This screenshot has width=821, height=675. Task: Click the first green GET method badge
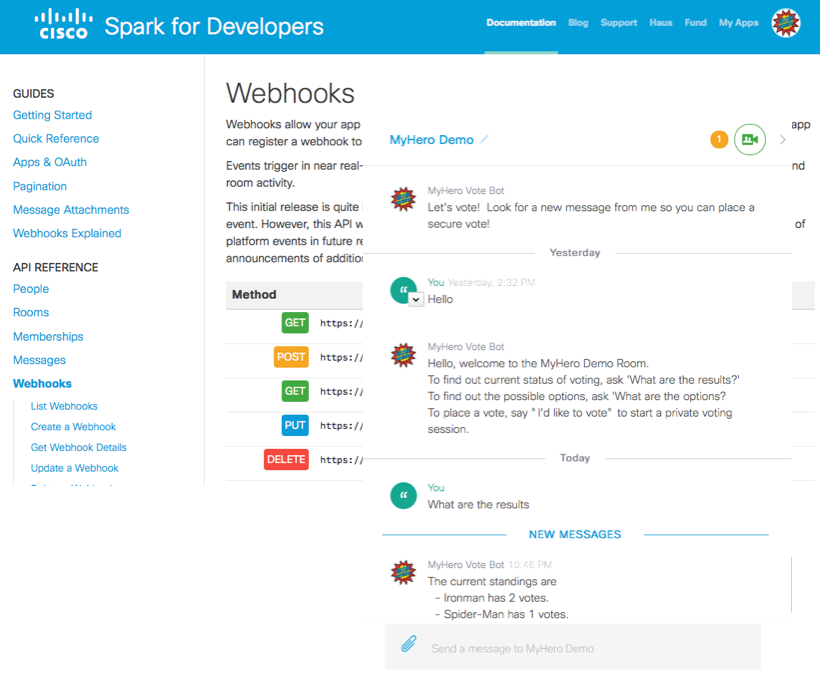tap(295, 323)
